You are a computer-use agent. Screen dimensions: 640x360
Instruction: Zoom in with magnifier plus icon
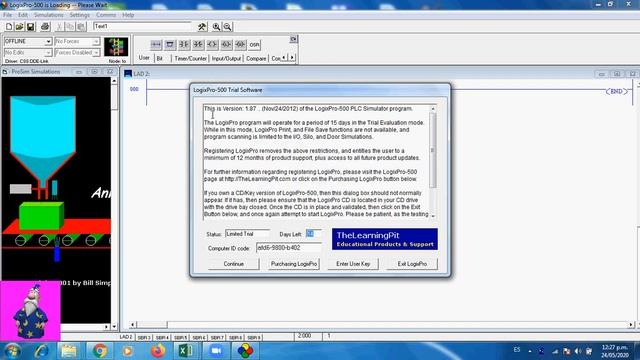[x=216, y=27]
